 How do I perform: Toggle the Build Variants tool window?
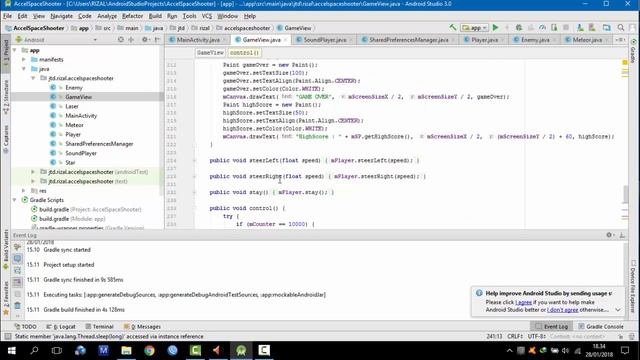(6, 249)
